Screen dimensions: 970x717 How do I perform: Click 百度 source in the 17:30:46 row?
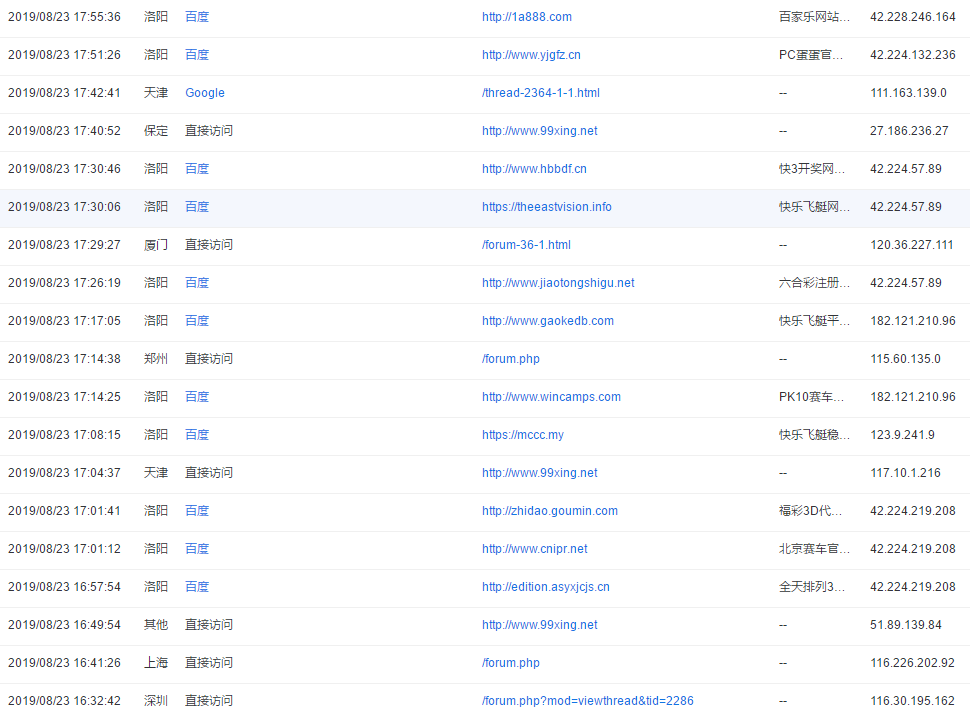click(197, 169)
